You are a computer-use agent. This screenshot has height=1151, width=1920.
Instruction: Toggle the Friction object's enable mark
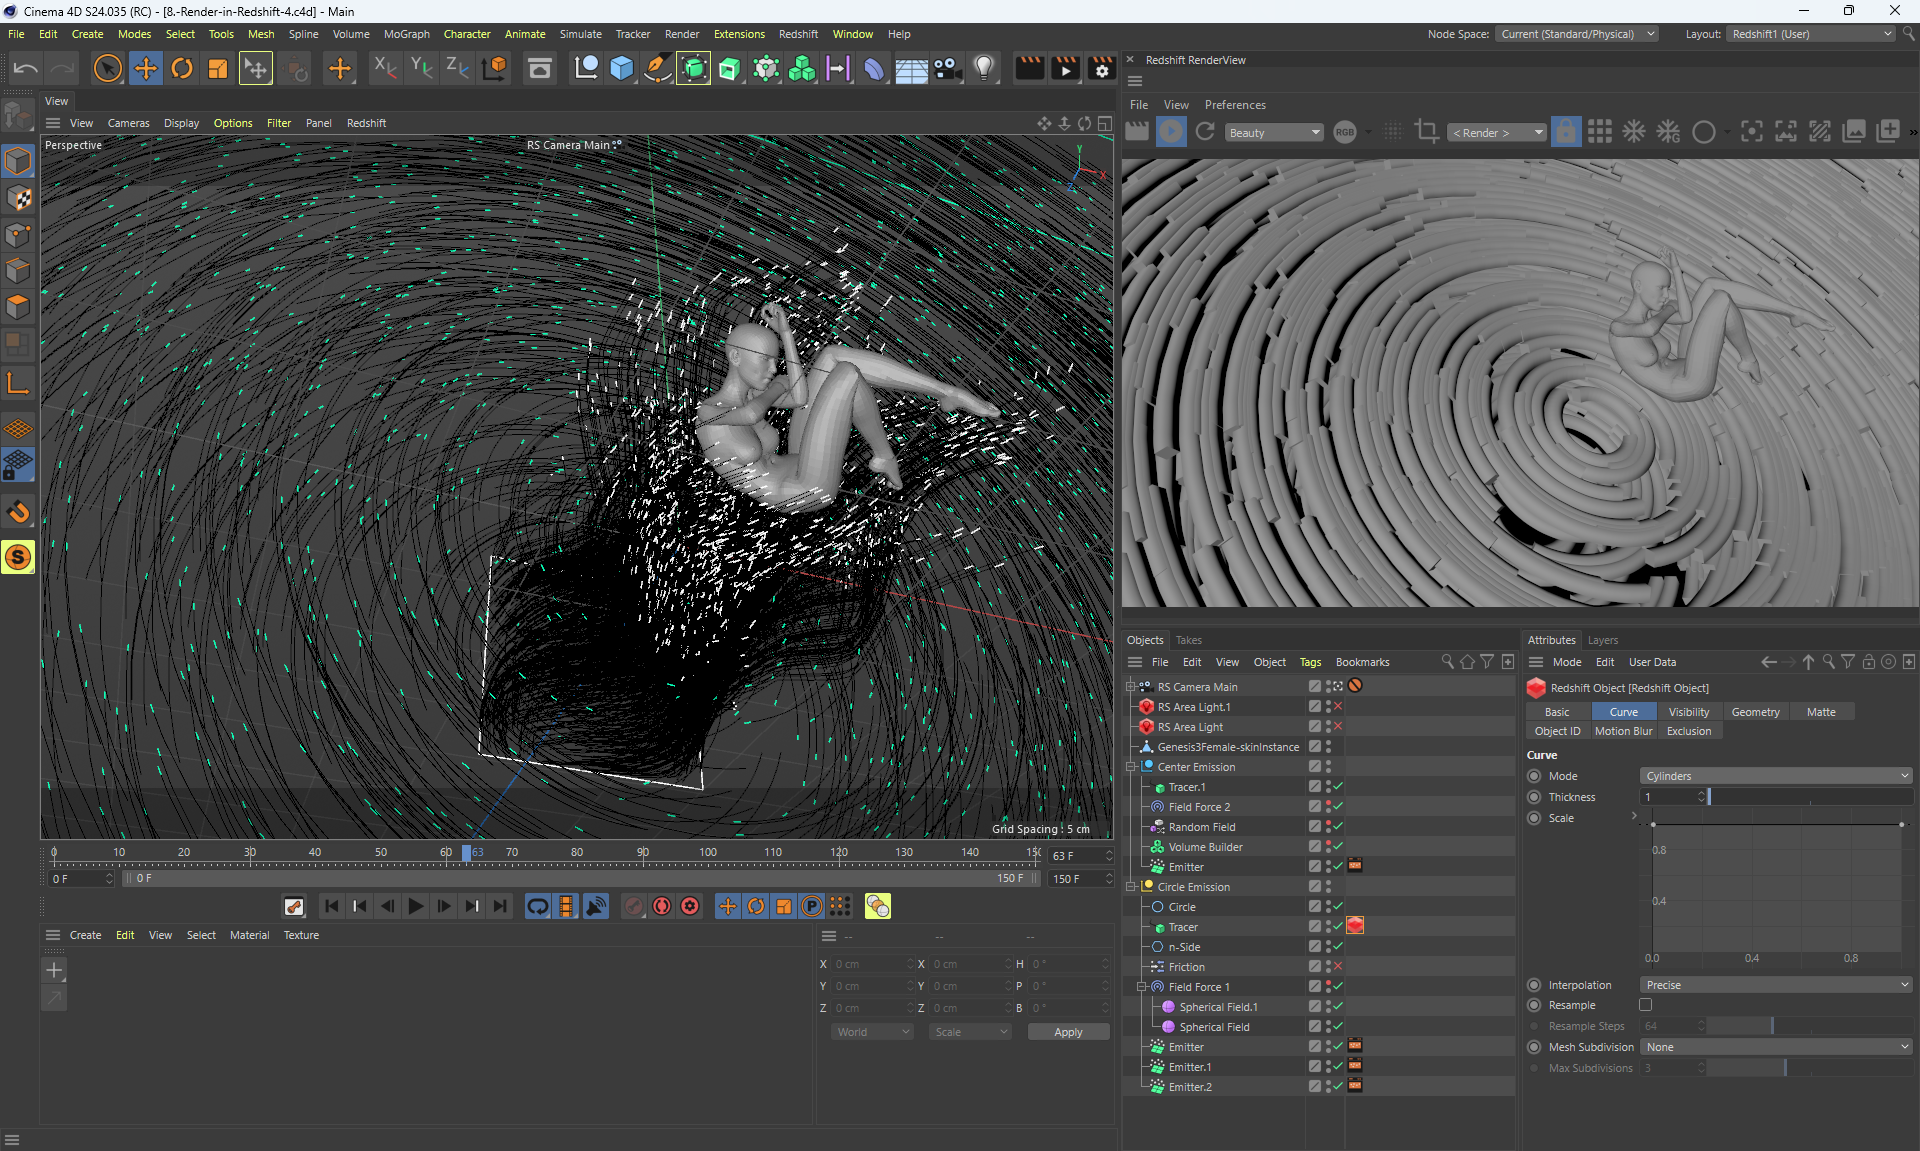pos(1338,967)
